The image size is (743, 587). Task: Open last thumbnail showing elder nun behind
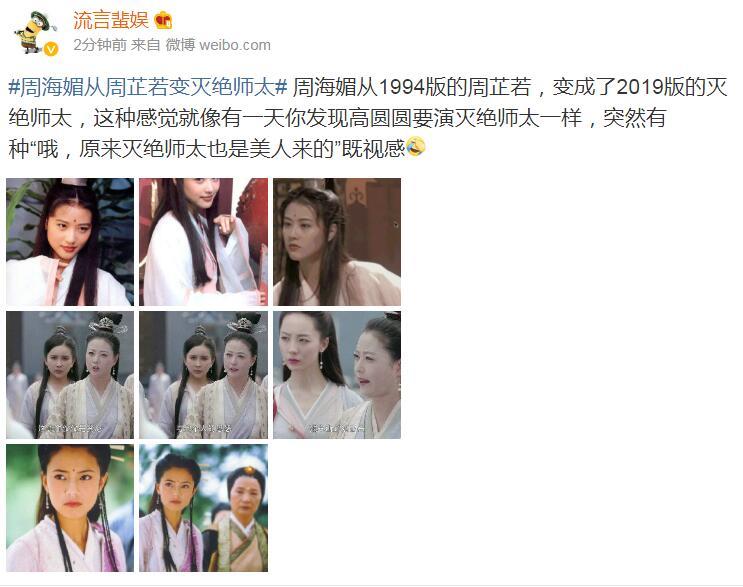pos(203,508)
